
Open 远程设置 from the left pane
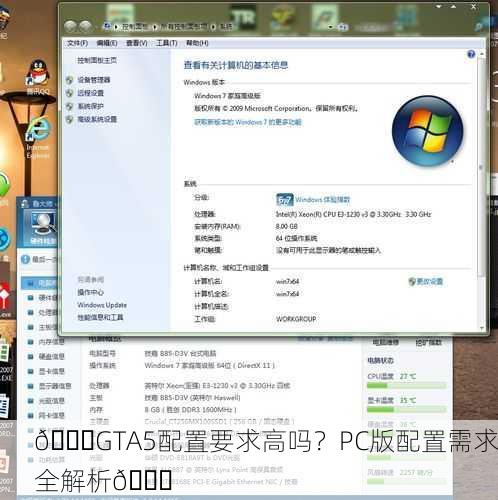(90, 93)
